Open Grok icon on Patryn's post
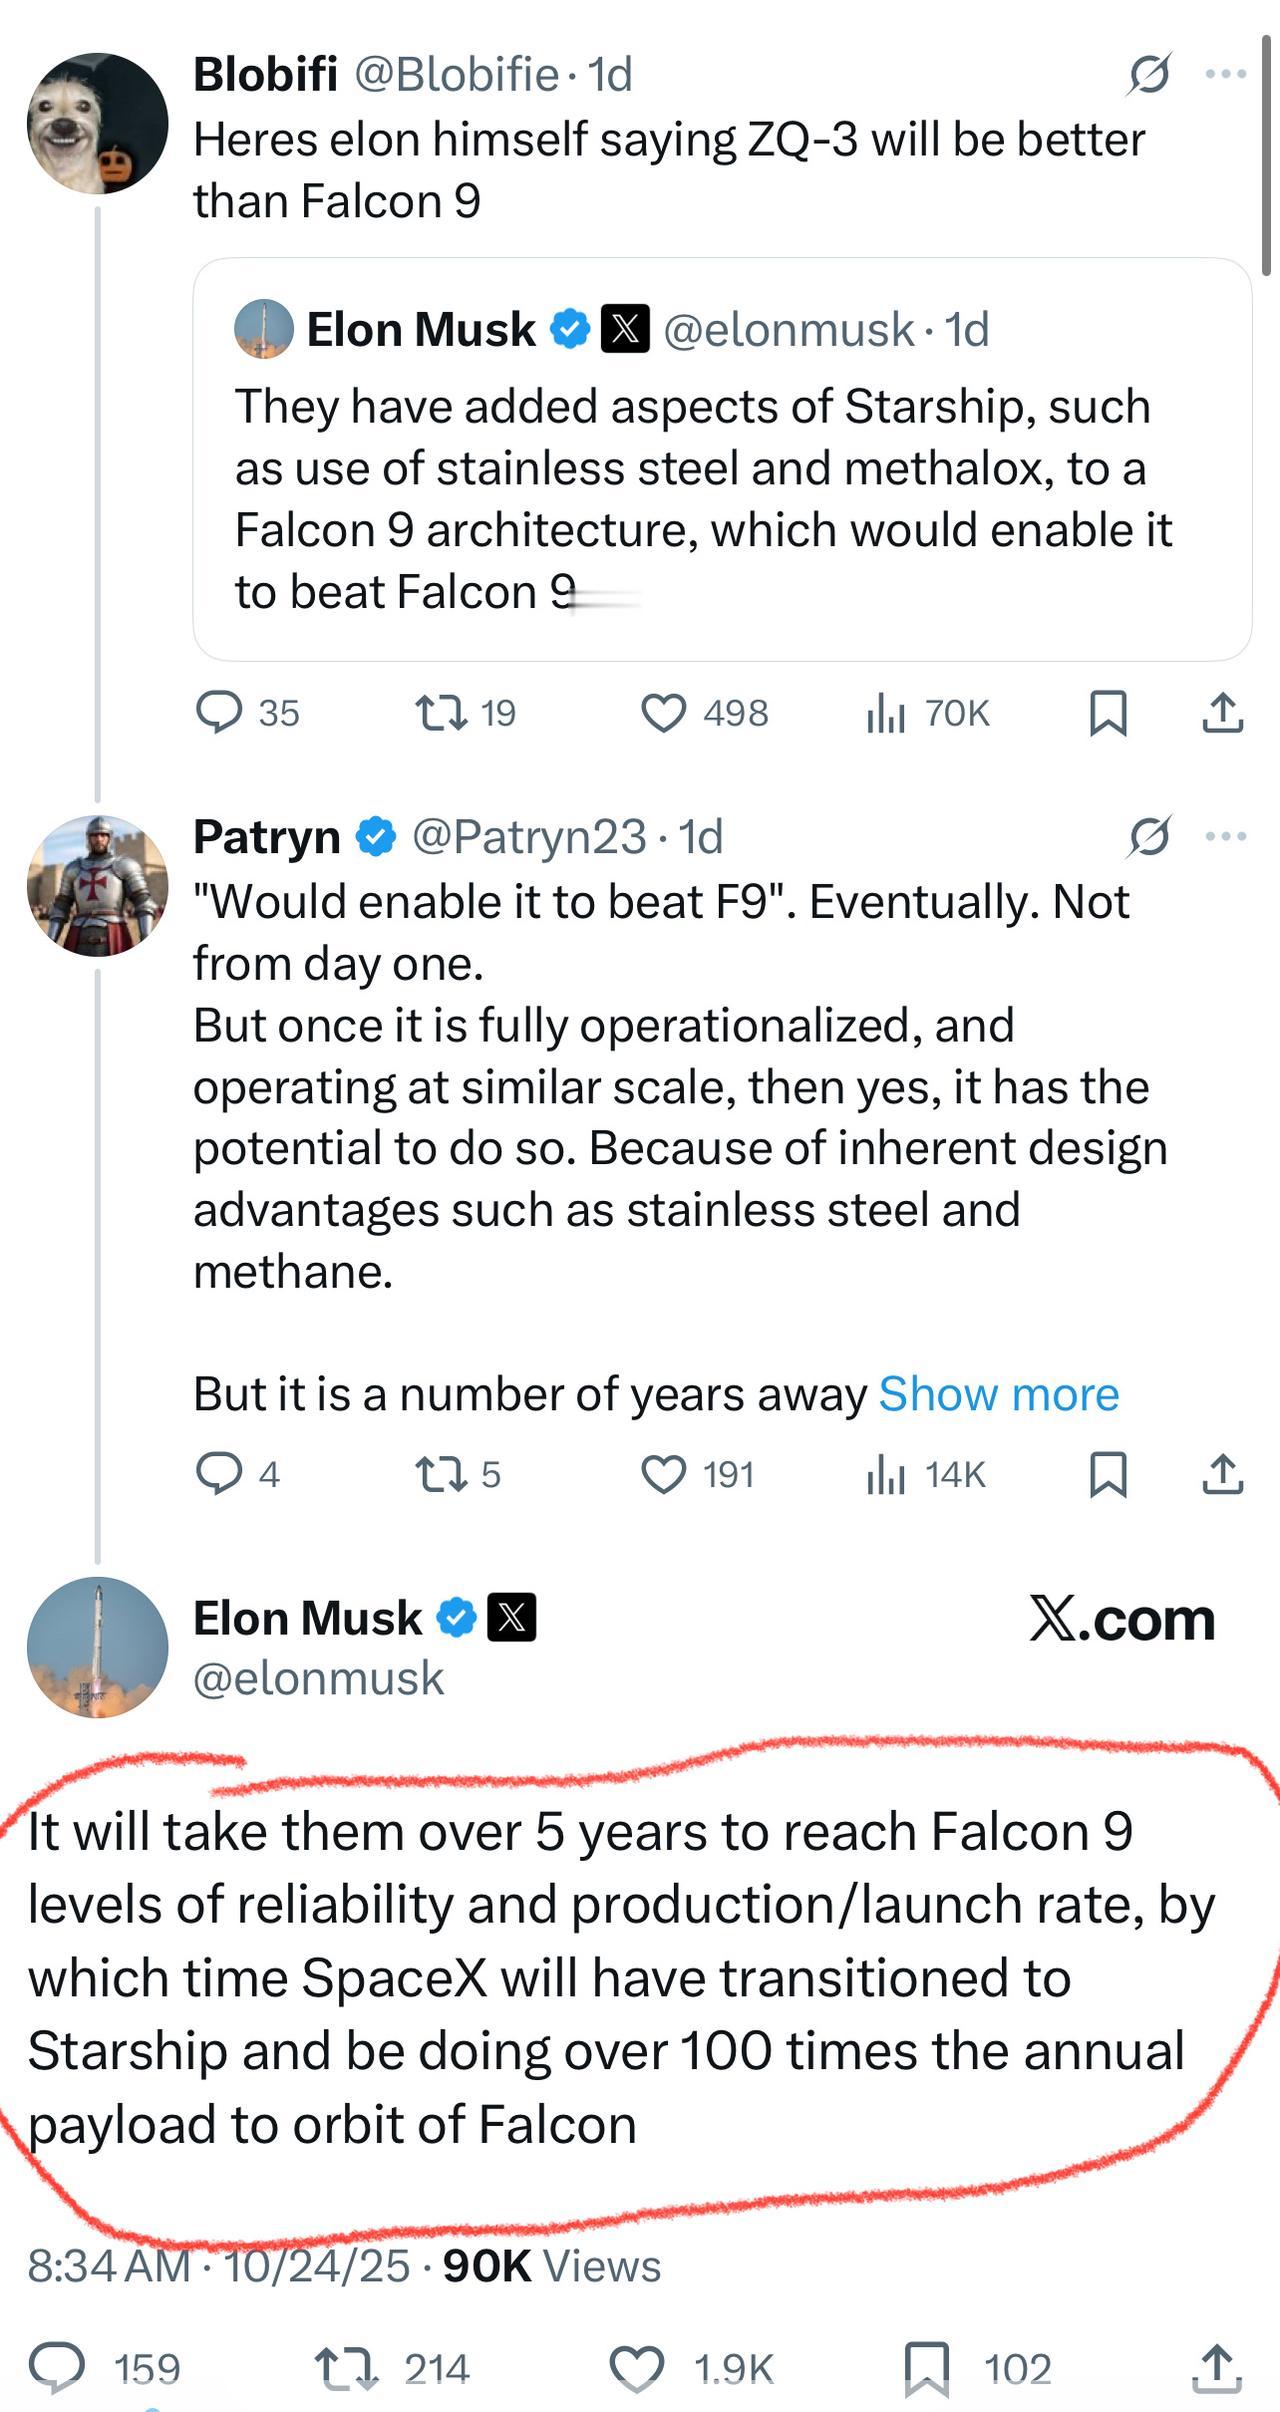Screen dimensions: 1280x2412 1149,836
